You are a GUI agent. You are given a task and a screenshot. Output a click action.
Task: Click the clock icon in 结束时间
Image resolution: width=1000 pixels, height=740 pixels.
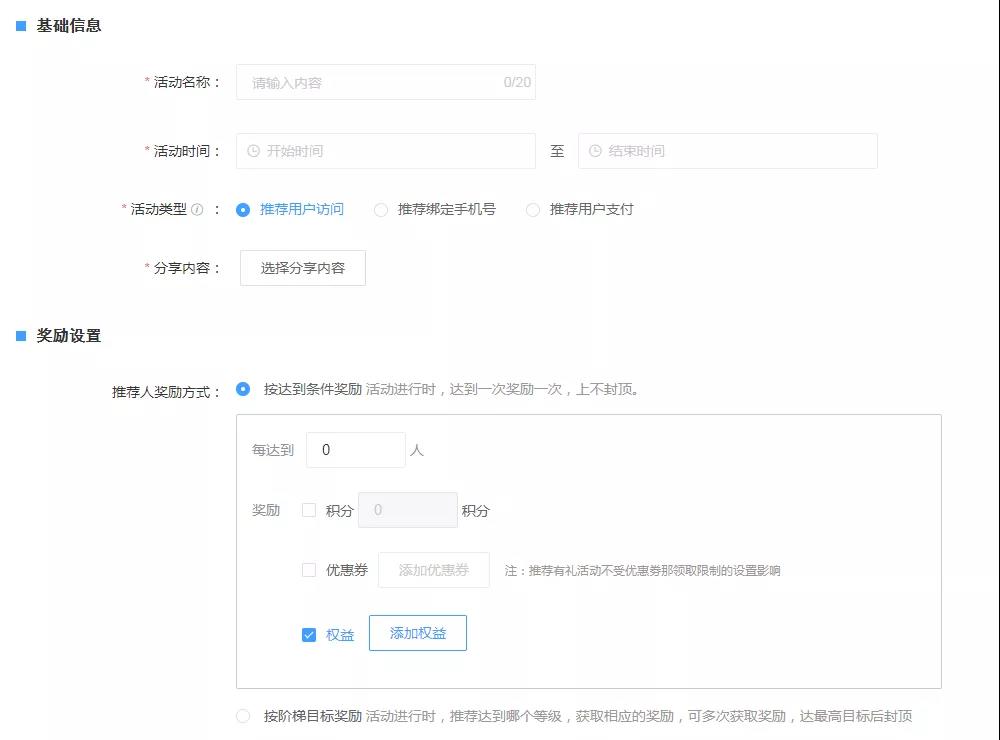click(x=595, y=151)
